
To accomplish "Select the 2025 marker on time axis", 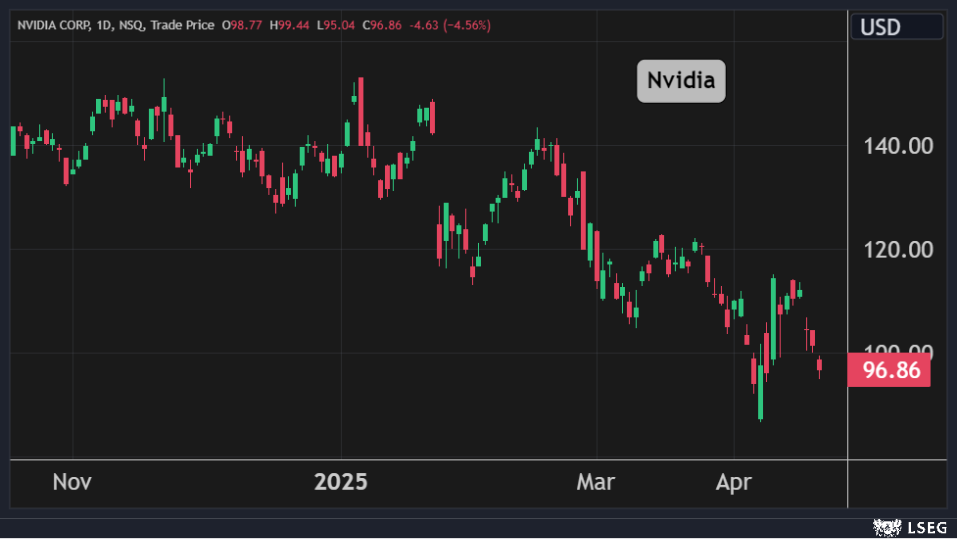I will pyautogui.click(x=341, y=482).
